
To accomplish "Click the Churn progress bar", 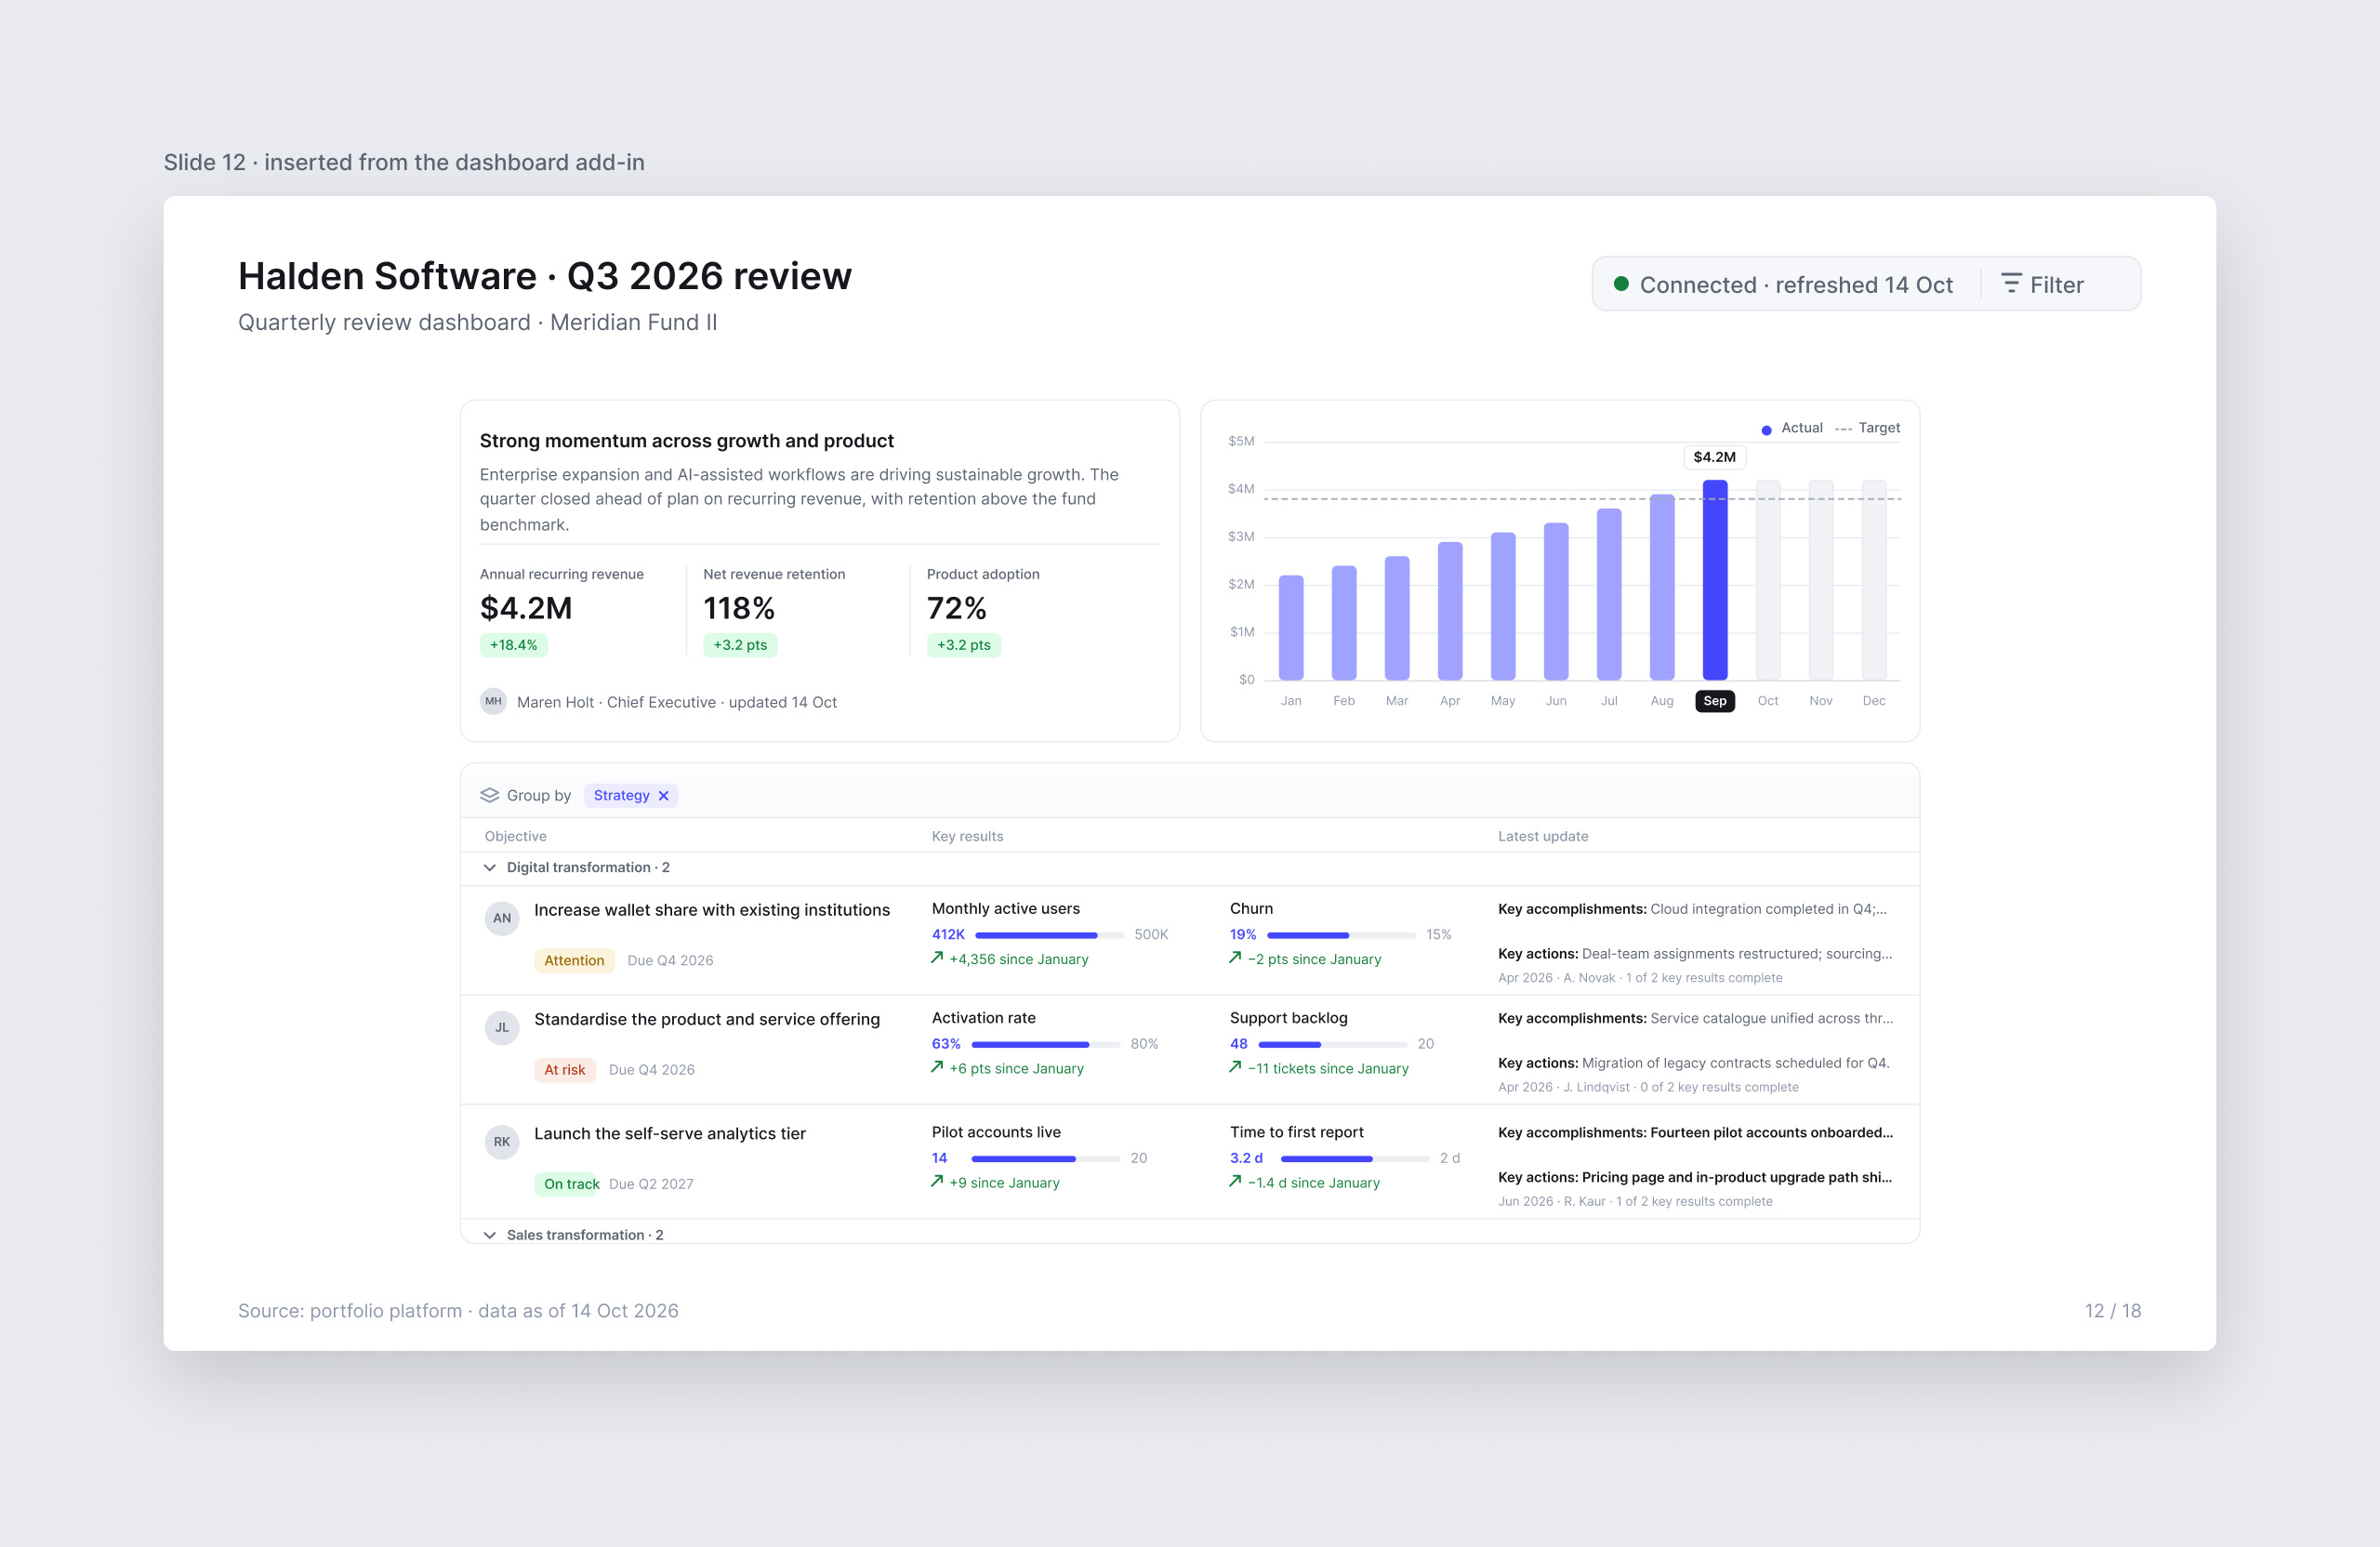I will point(1341,935).
